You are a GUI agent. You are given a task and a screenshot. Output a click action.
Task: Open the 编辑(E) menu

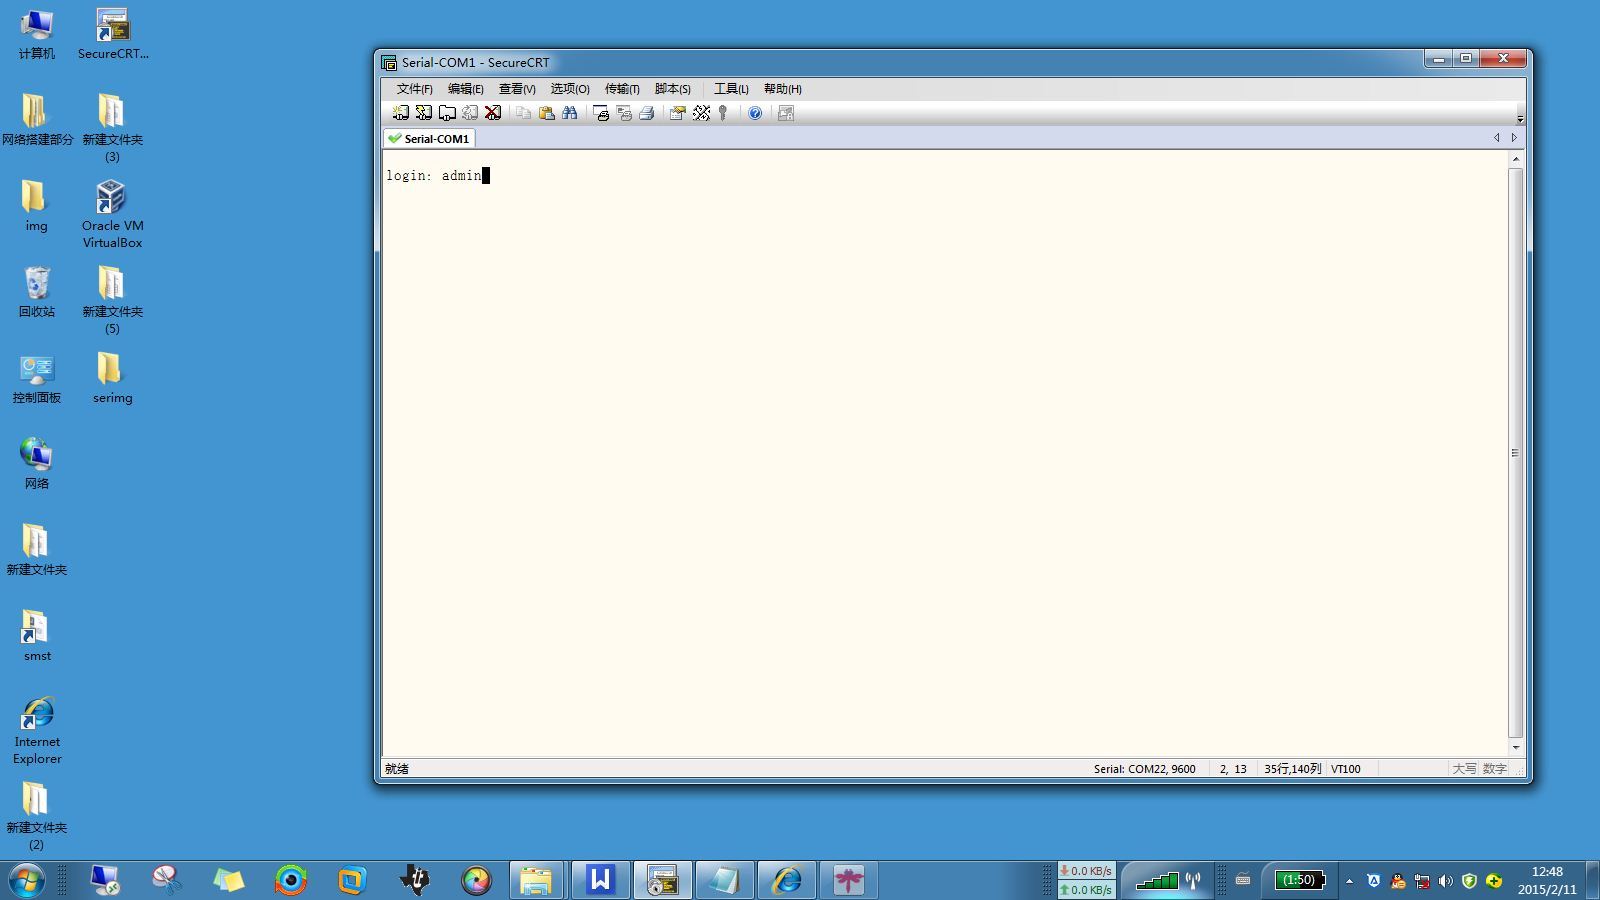(x=466, y=89)
